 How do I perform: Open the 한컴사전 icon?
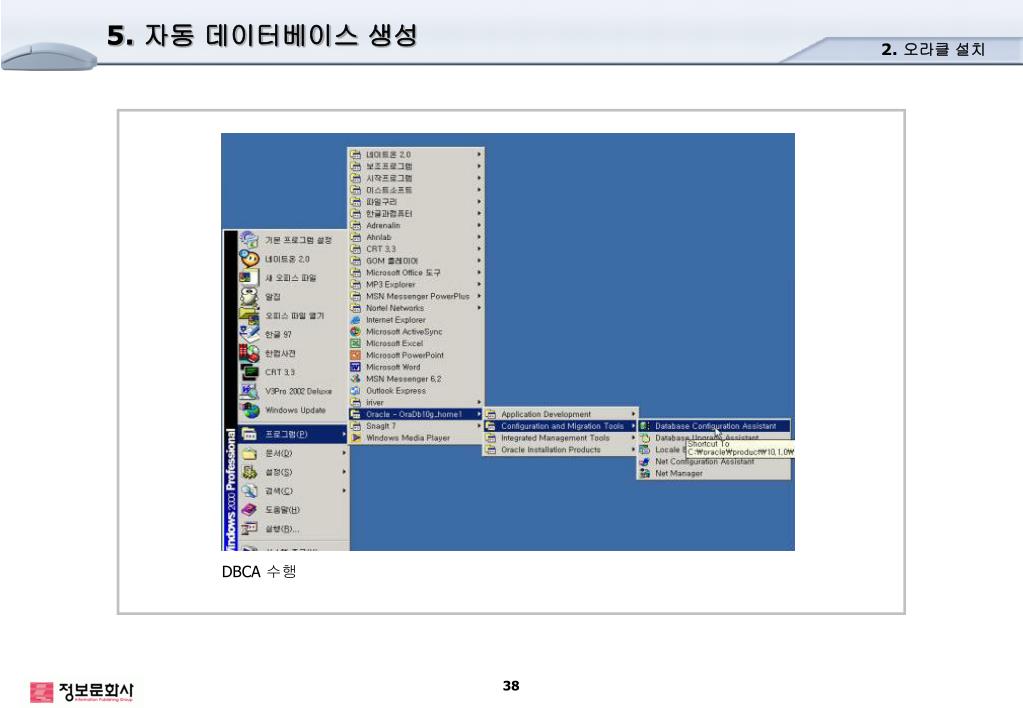pos(249,353)
